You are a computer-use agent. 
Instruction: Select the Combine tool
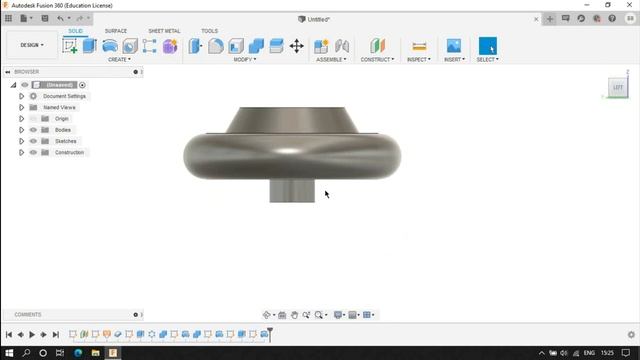pos(256,46)
